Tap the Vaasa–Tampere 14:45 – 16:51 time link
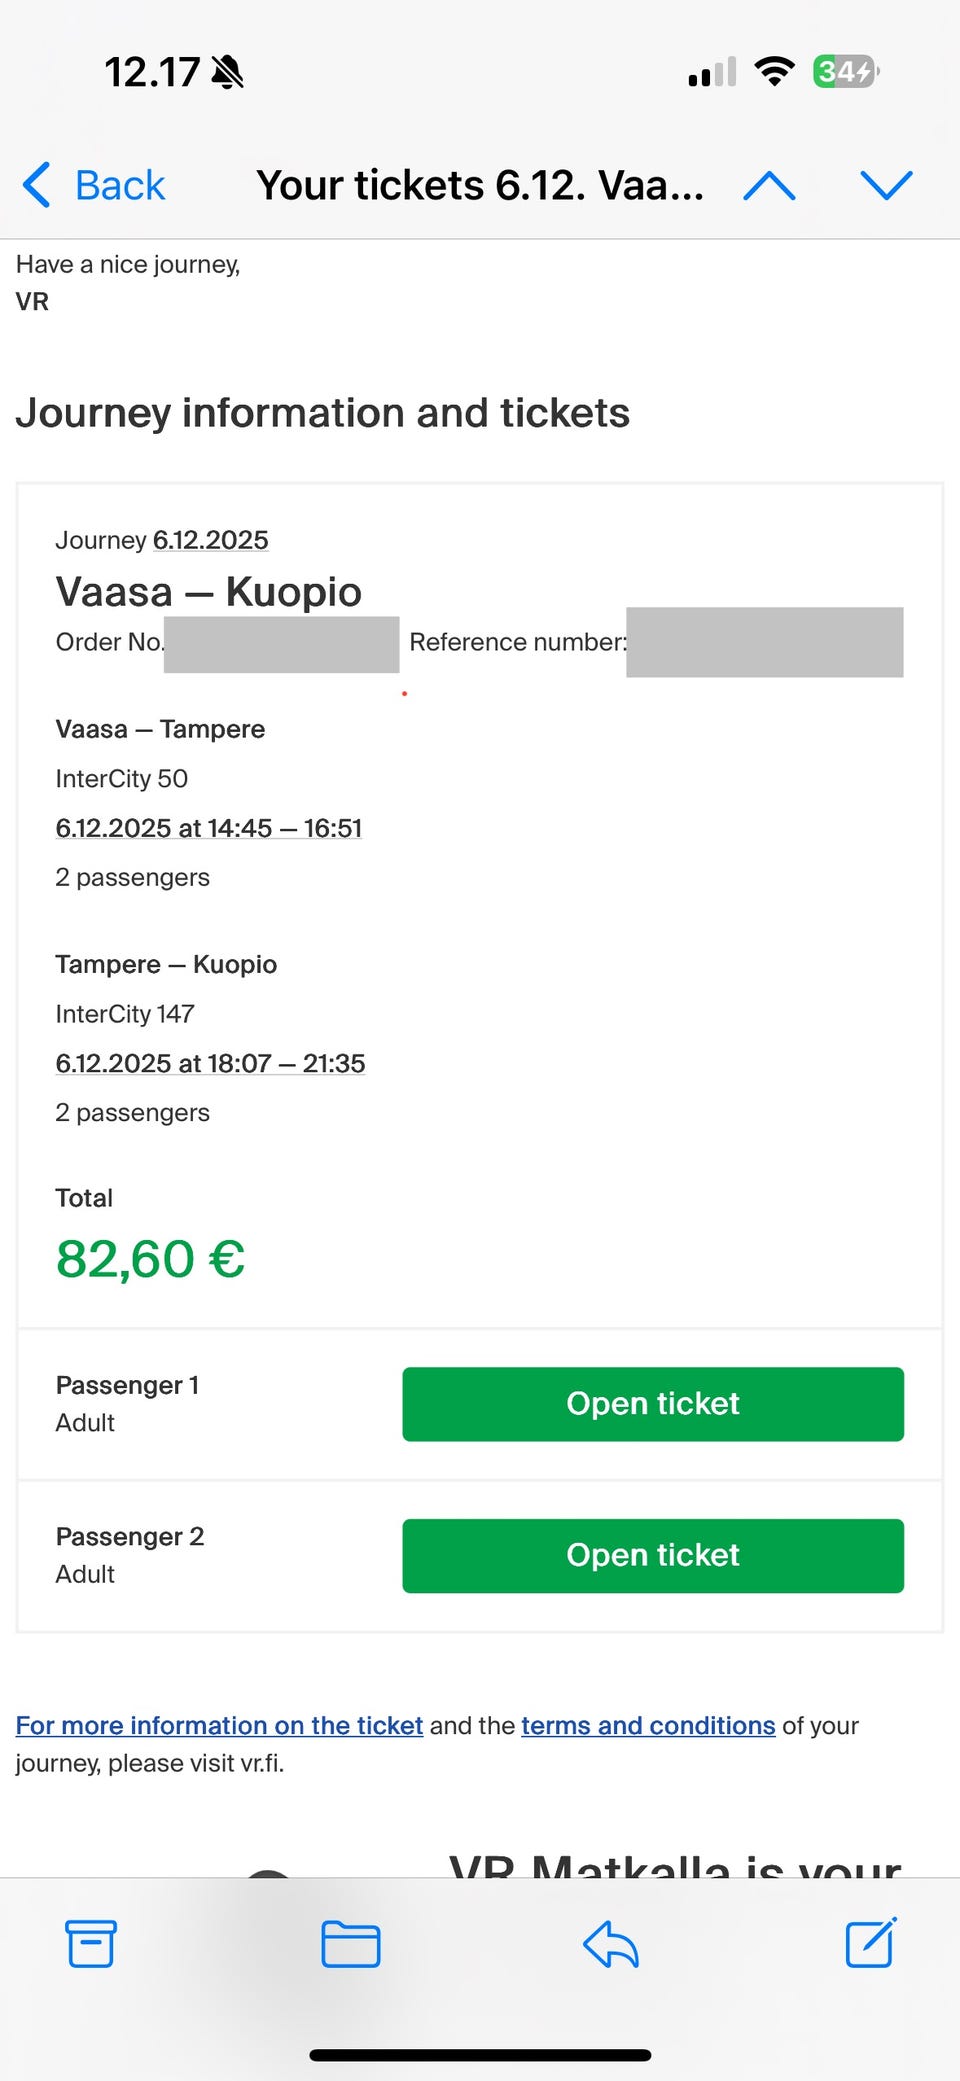Screen dimensions: 960x2081 (208, 828)
